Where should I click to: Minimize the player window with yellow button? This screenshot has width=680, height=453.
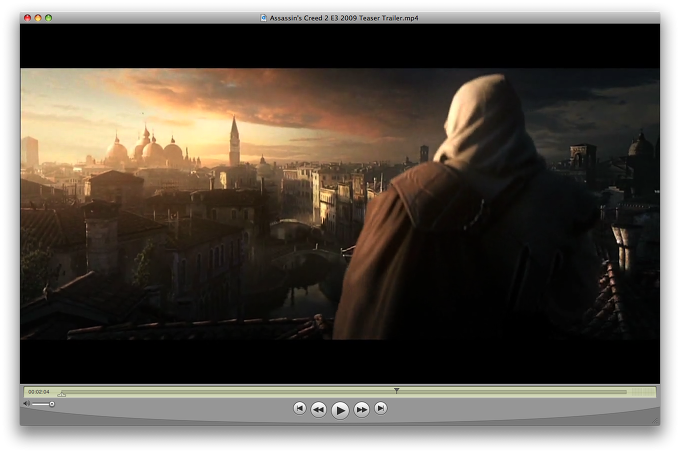pos(38,18)
